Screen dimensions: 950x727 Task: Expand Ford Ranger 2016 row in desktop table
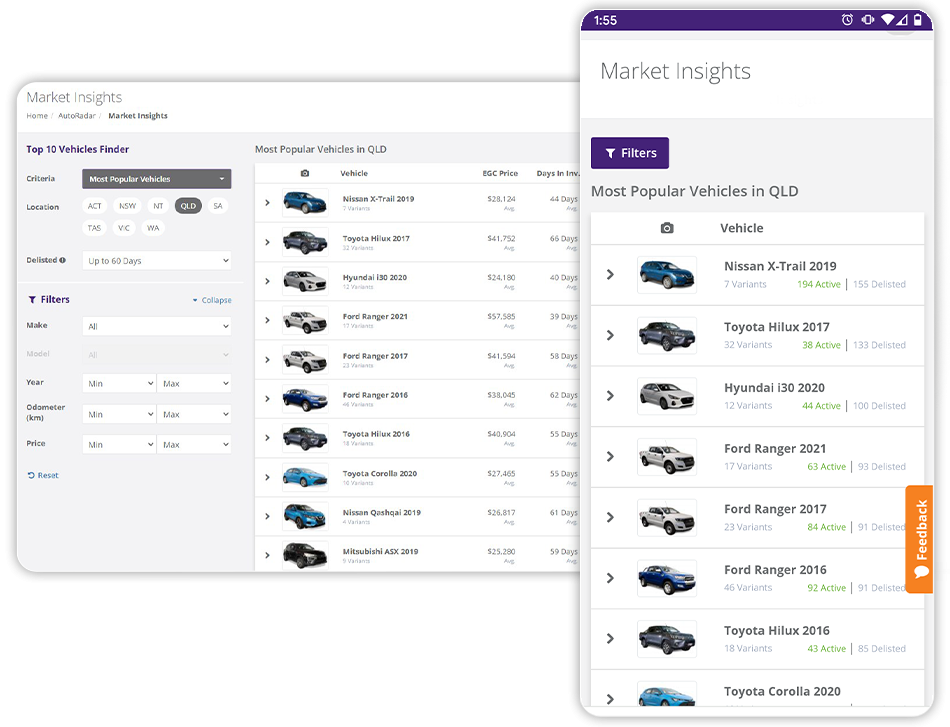tap(267, 399)
